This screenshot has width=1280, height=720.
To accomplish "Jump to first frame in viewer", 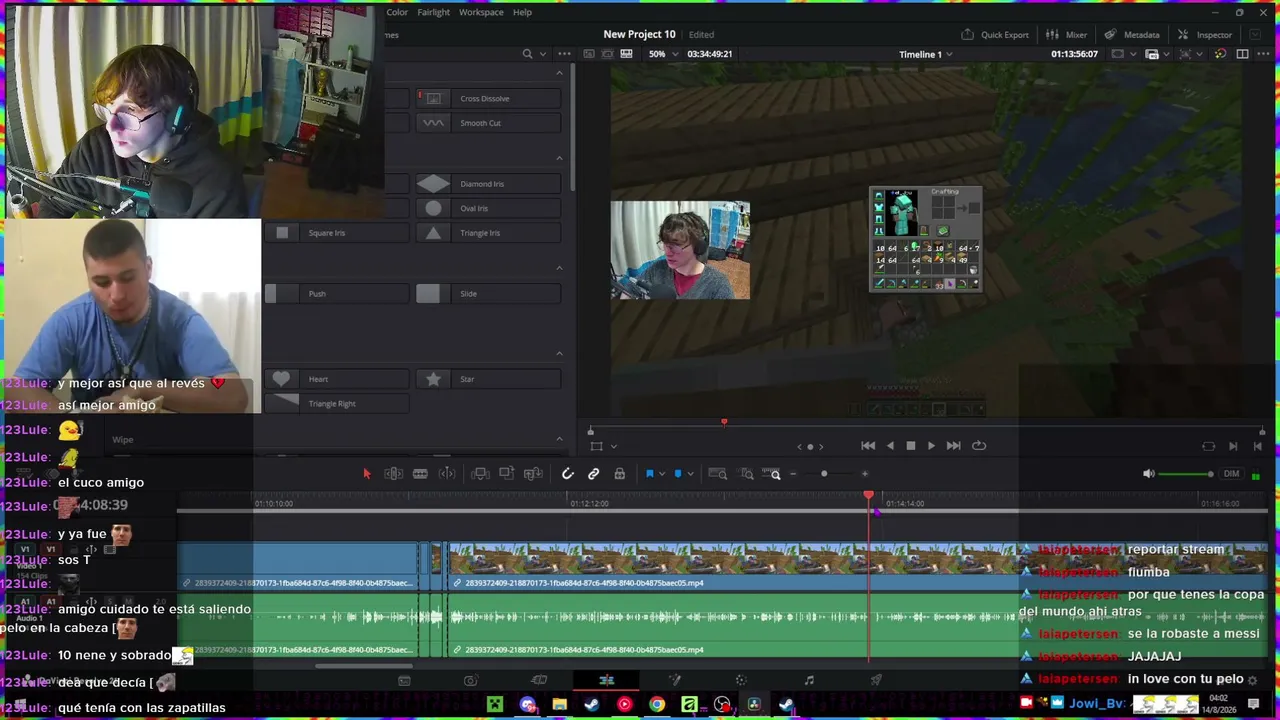I will (868, 446).
